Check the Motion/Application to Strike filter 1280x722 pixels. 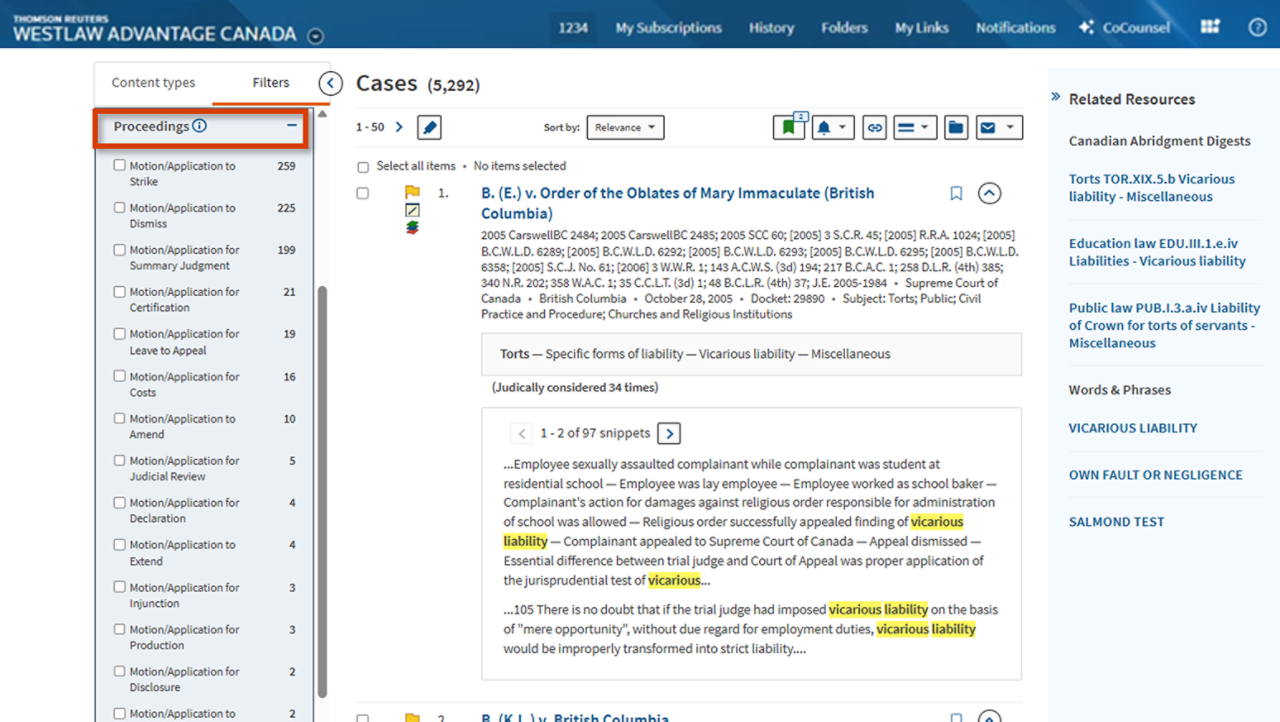tap(120, 166)
